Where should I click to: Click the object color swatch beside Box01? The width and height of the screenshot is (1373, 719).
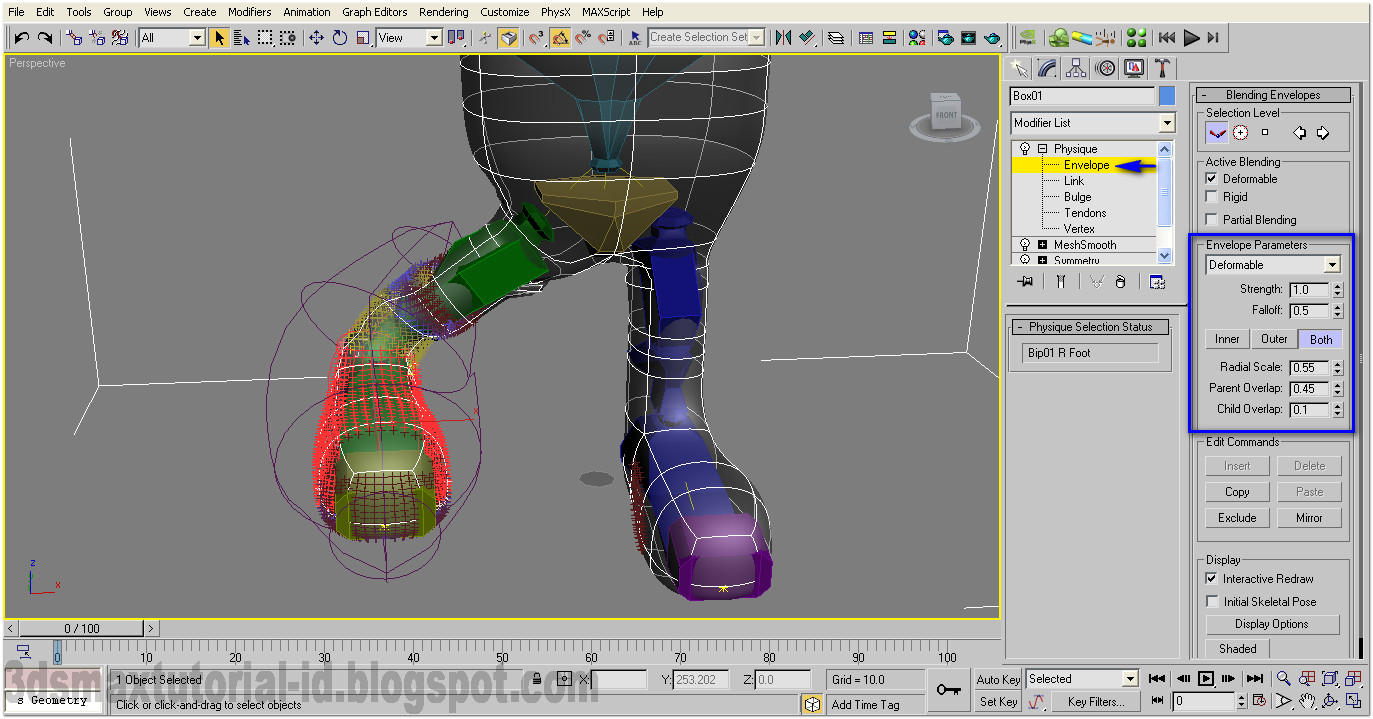(1166, 95)
